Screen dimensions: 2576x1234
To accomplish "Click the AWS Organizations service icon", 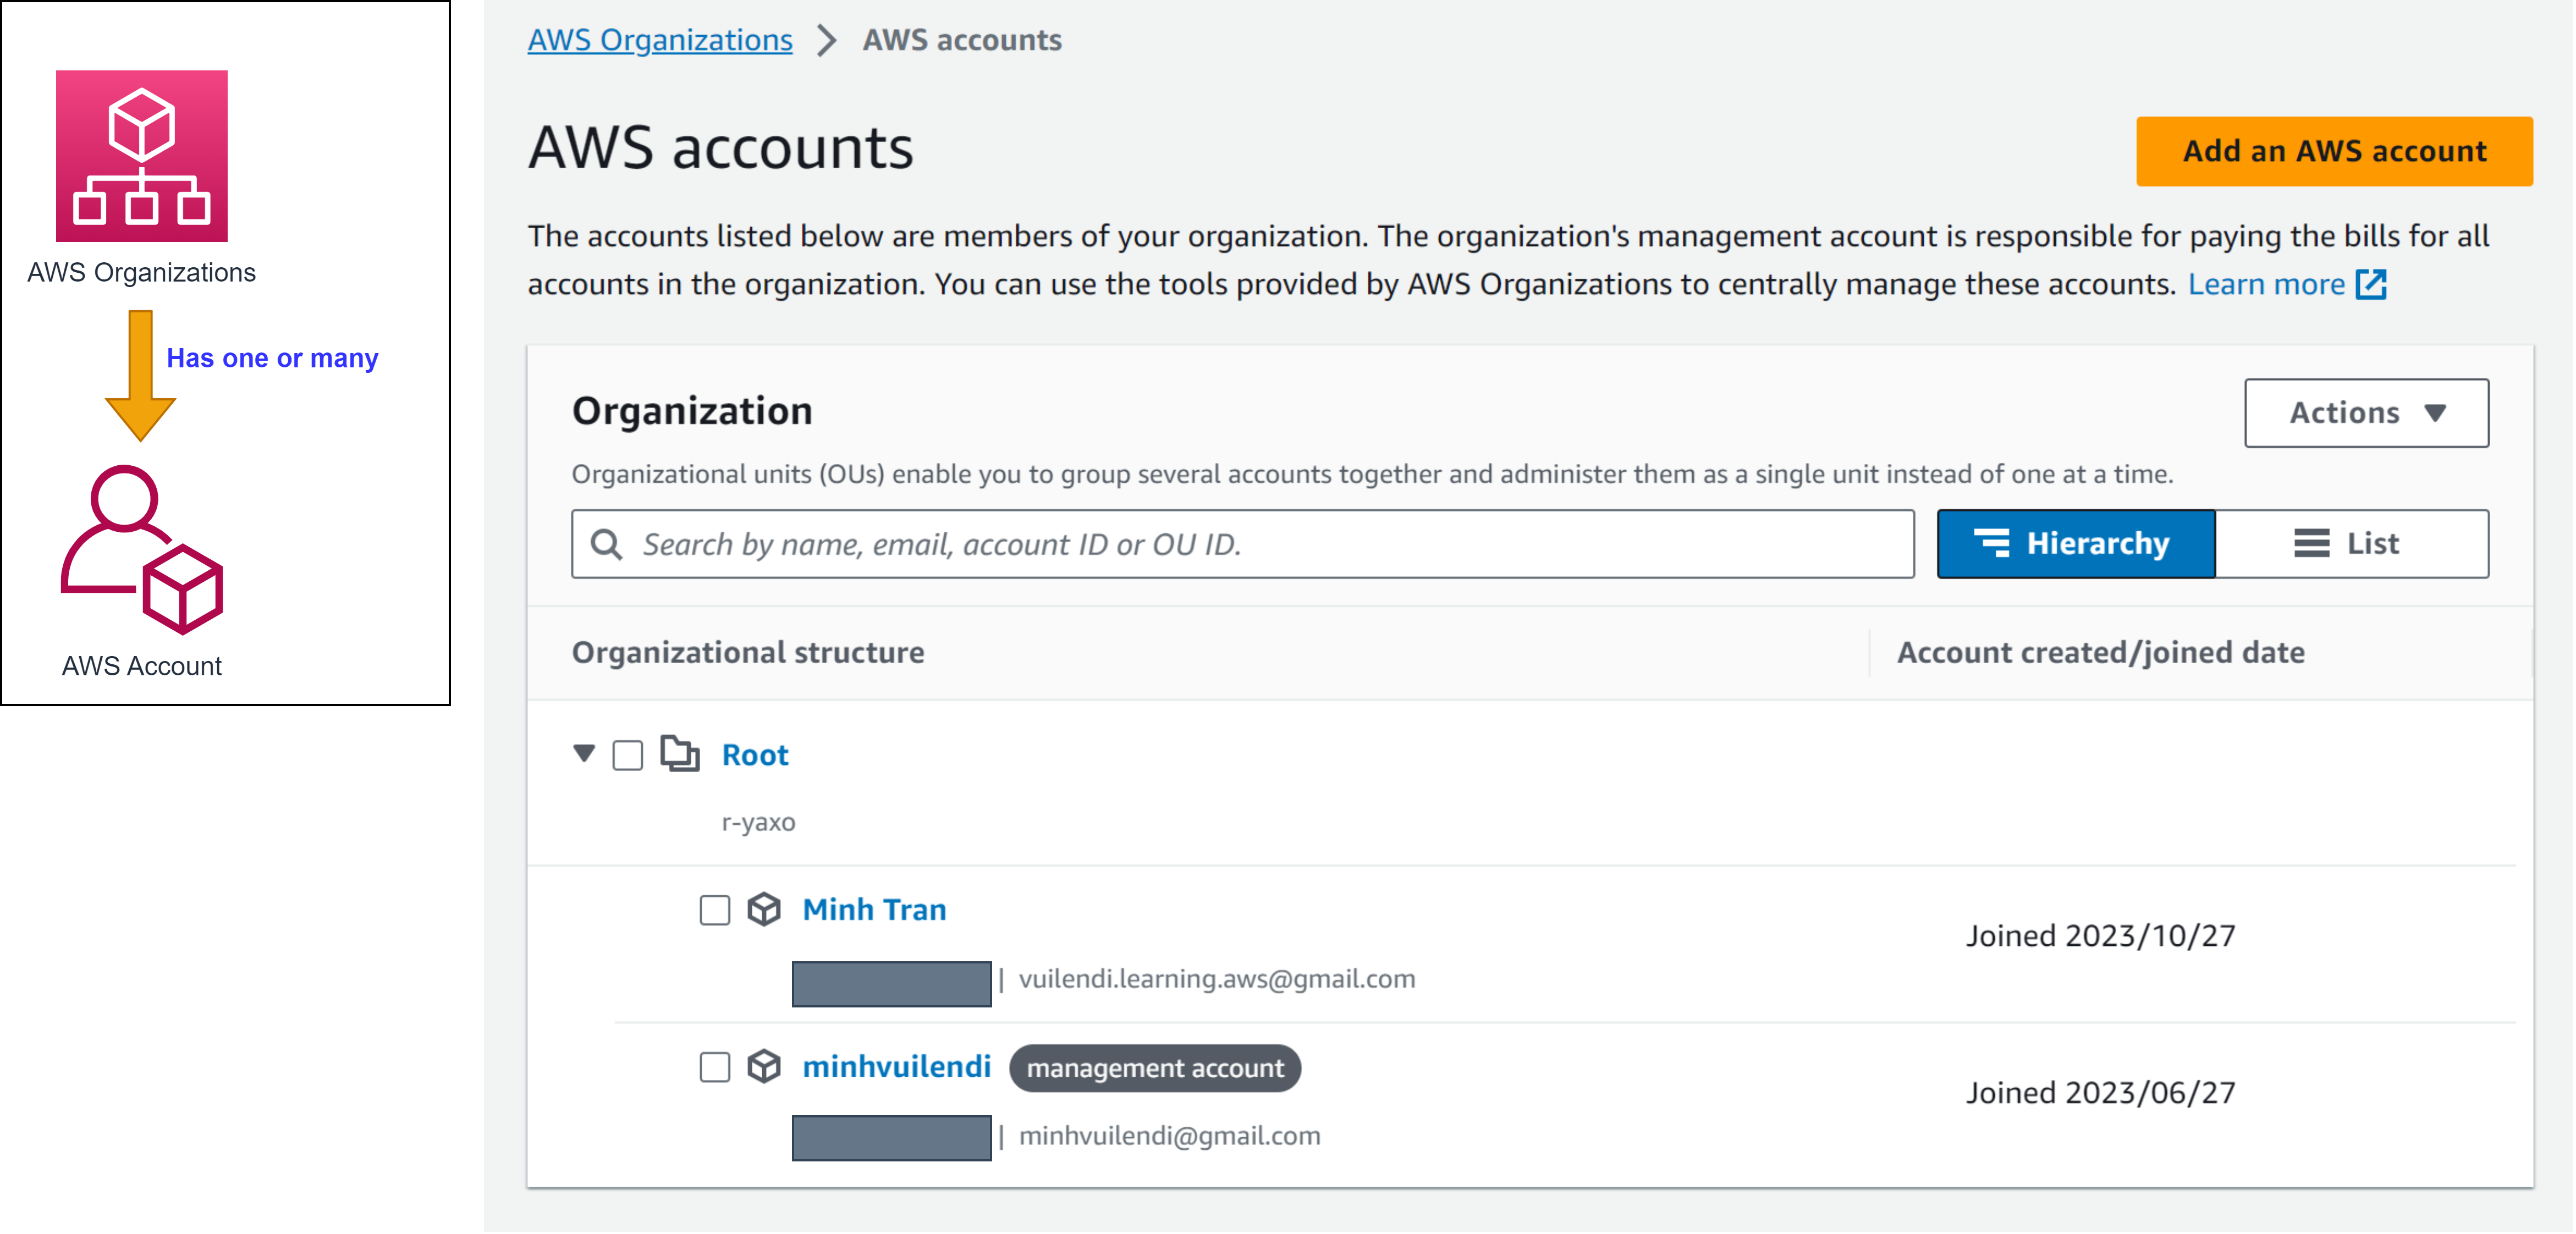I will click(142, 155).
